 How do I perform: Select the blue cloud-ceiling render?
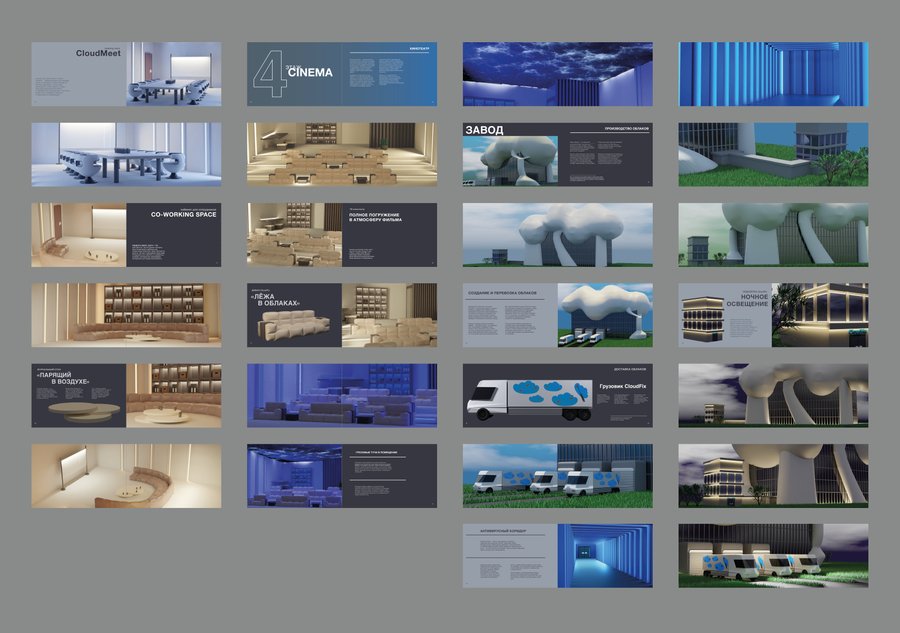click(558, 74)
